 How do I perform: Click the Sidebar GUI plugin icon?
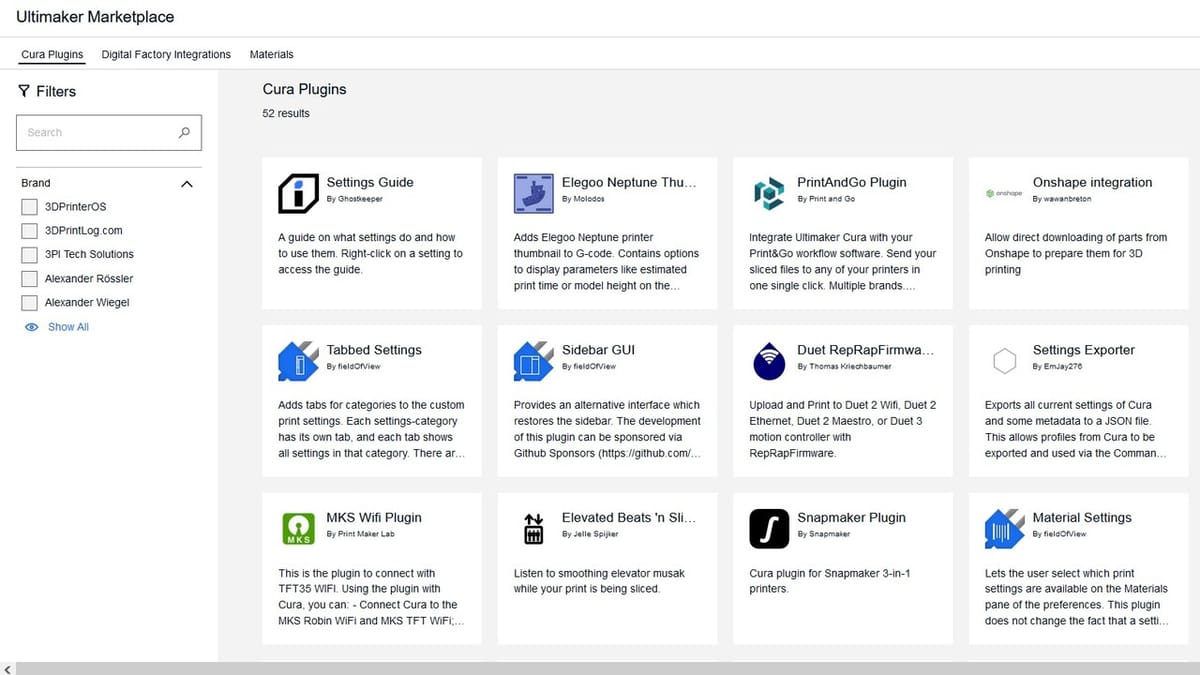[x=534, y=361]
